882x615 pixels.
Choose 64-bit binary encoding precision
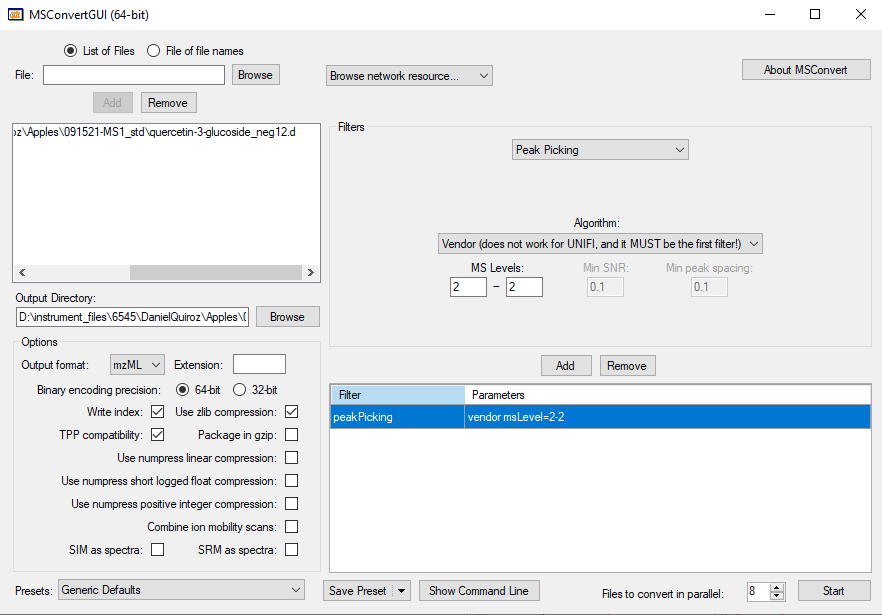(182, 389)
